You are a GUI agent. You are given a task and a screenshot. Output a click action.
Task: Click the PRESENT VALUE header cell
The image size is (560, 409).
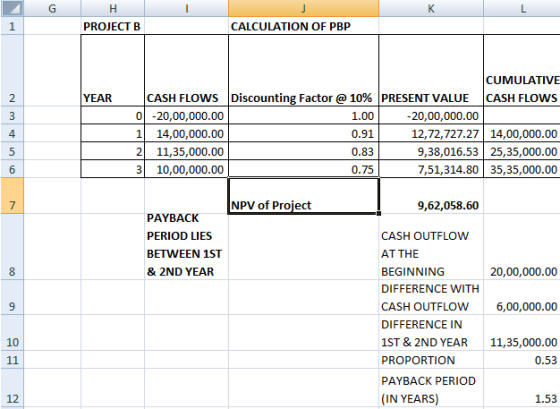click(431, 70)
